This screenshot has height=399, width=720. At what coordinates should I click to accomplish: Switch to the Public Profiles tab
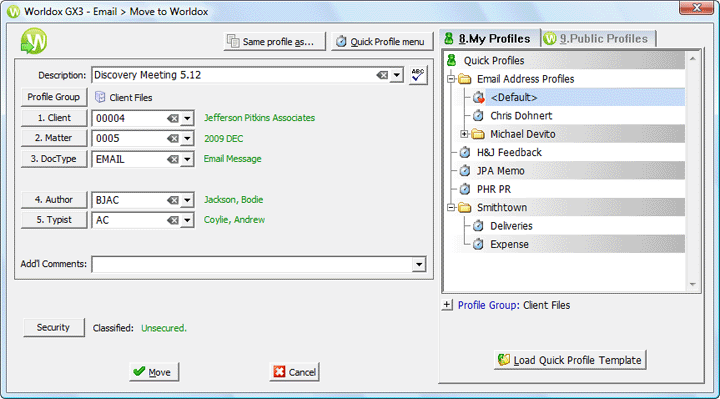(x=598, y=39)
